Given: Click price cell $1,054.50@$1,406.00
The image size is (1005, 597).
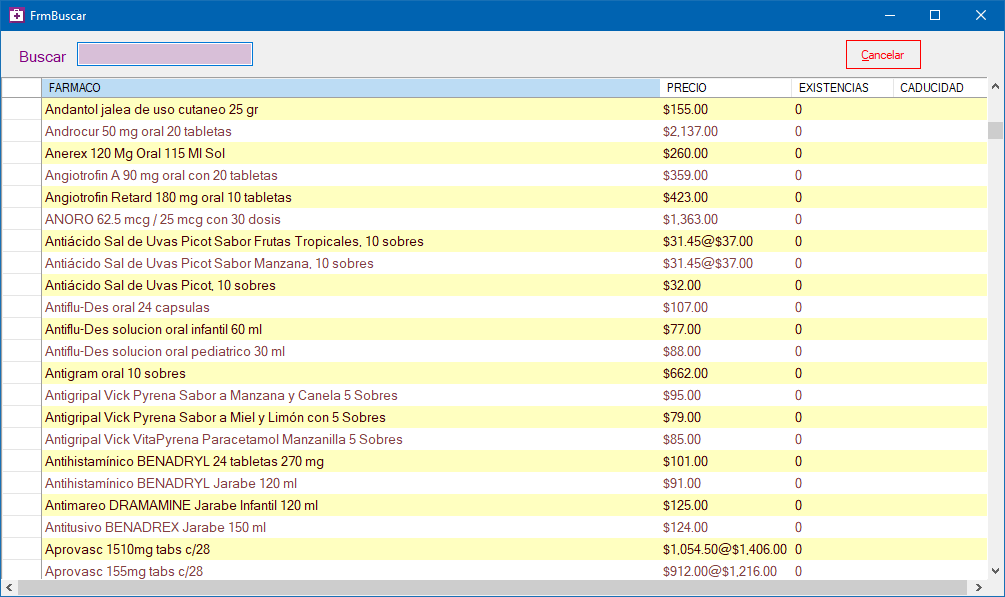Looking at the screenshot, I should click(x=726, y=550).
